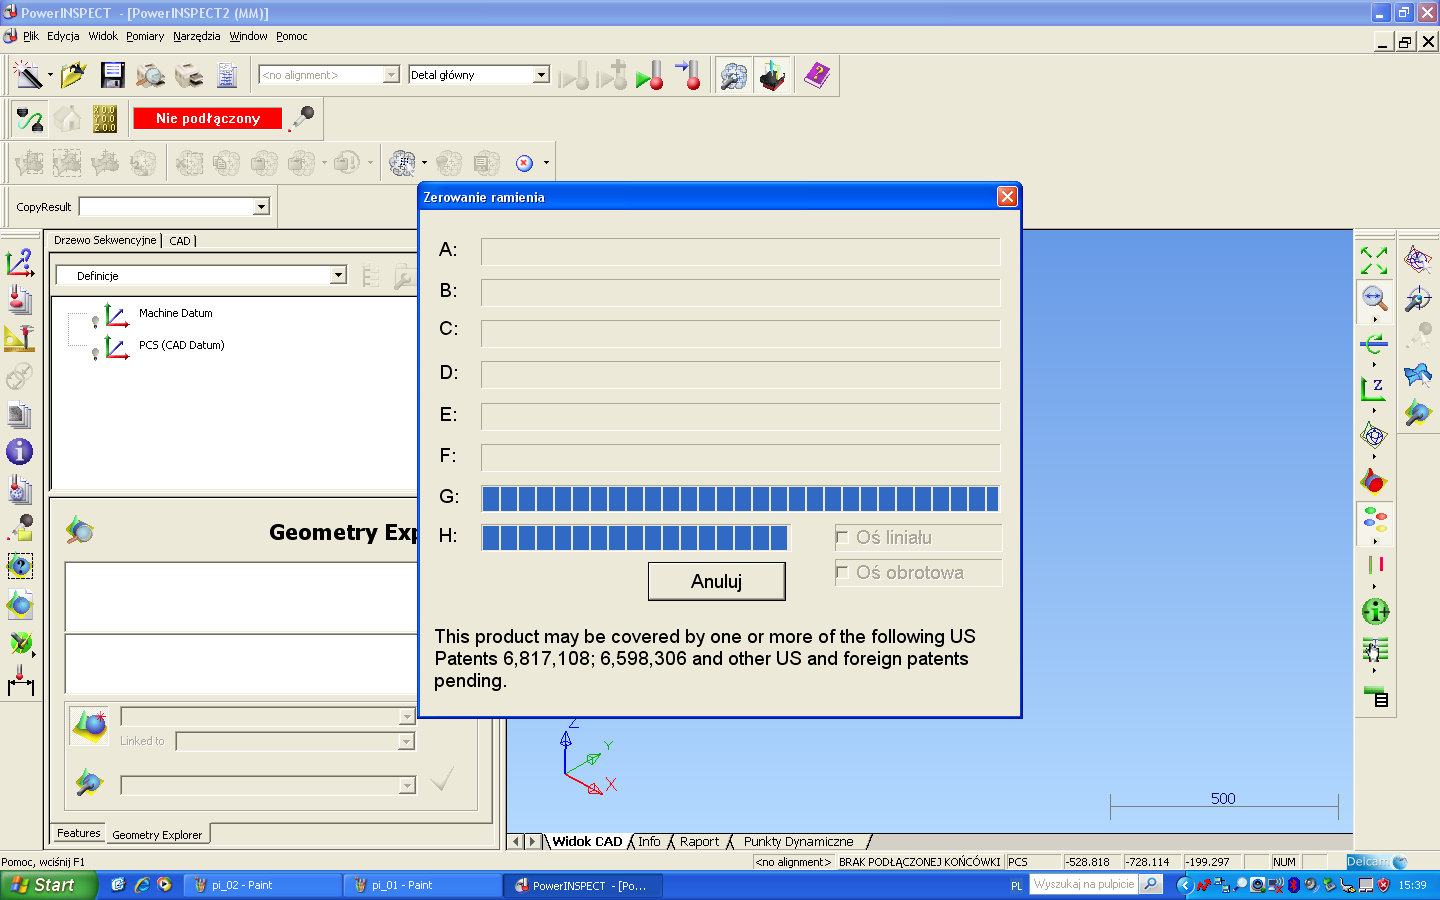The height and width of the screenshot is (900, 1440).
Task: Switch to pi_02 - Paint in taskbar
Action: click(x=263, y=885)
